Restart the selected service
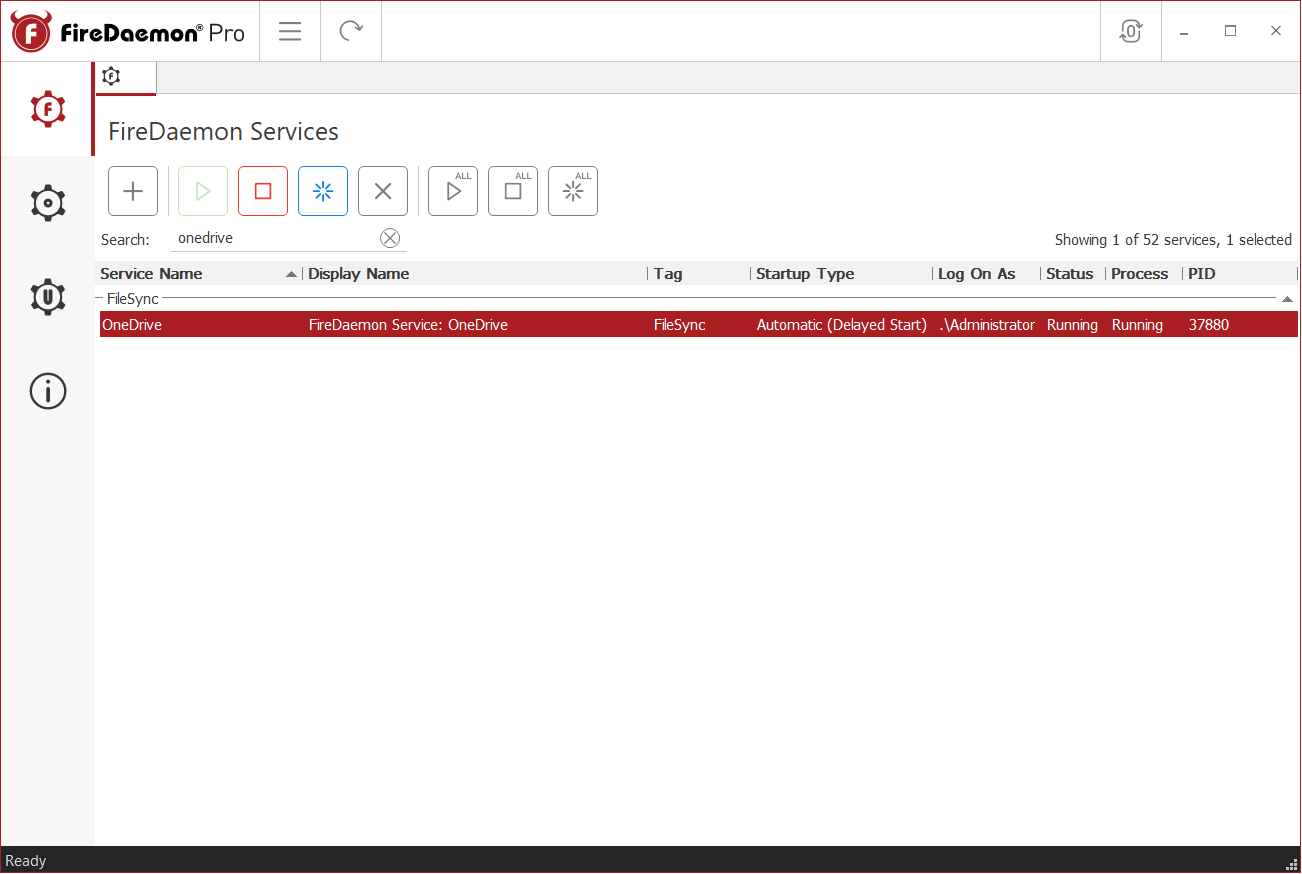1302x874 pixels. coord(323,191)
